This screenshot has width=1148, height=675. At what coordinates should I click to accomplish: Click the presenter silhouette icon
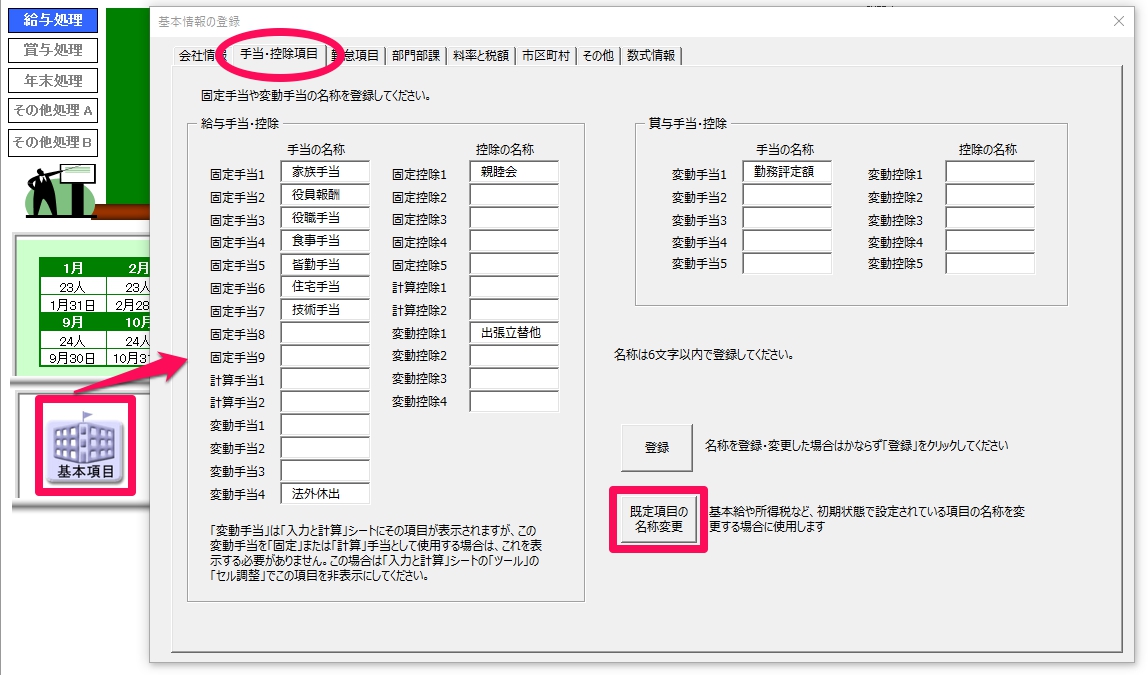pos(61,190)
